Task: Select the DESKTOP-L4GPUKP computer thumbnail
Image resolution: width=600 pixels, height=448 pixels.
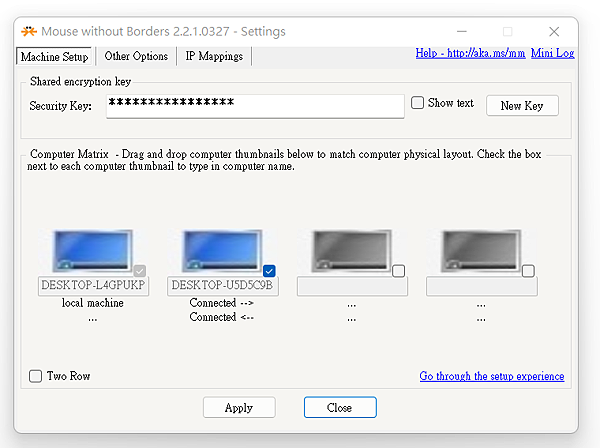Action: pyautogui.click(x=93, y=251)
